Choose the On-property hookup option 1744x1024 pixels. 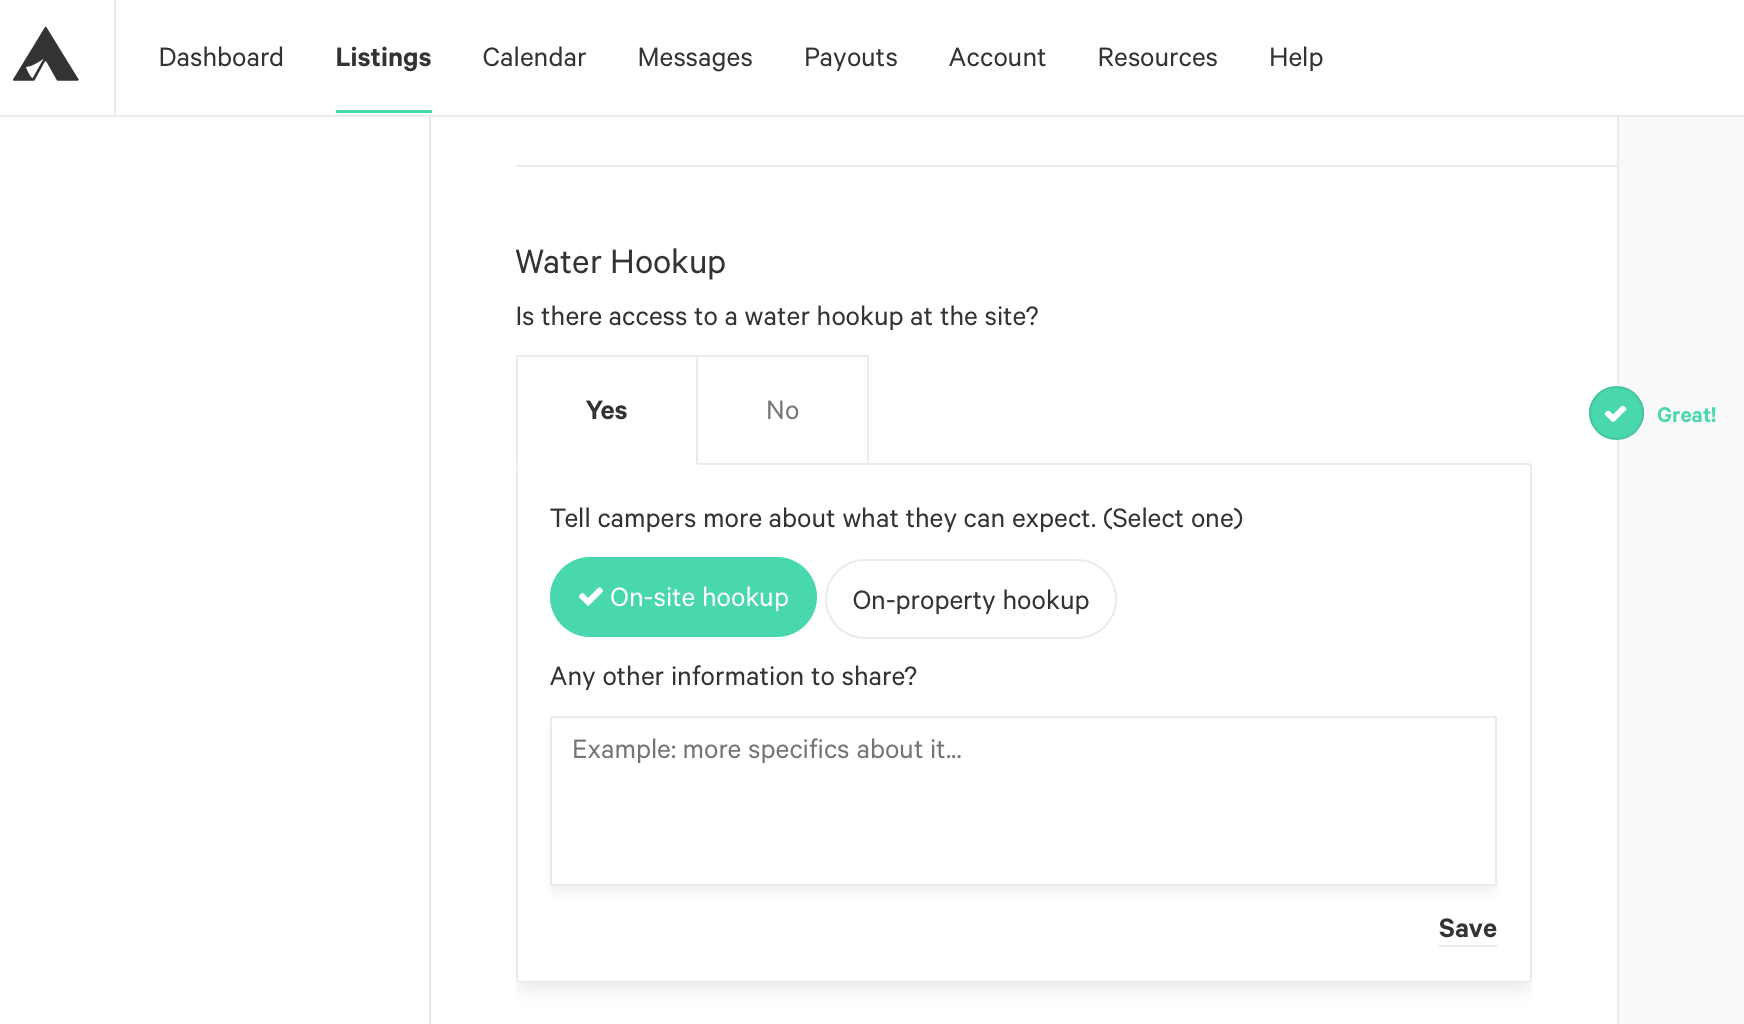(x=971, y=599)
